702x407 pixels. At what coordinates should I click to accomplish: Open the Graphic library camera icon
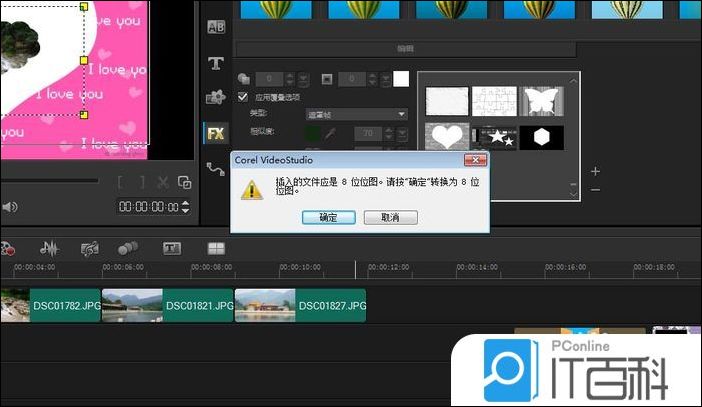click(215, 97)
